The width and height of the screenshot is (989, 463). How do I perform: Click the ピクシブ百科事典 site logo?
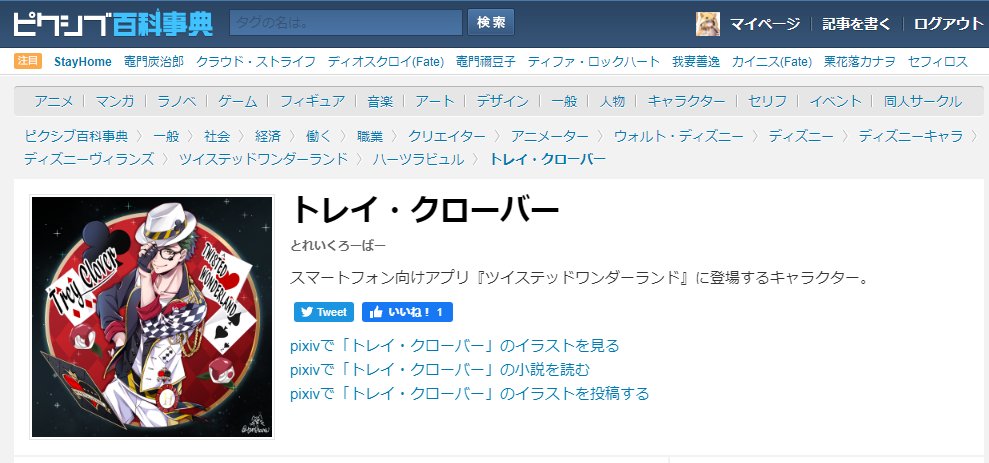[x=113, y=24]
